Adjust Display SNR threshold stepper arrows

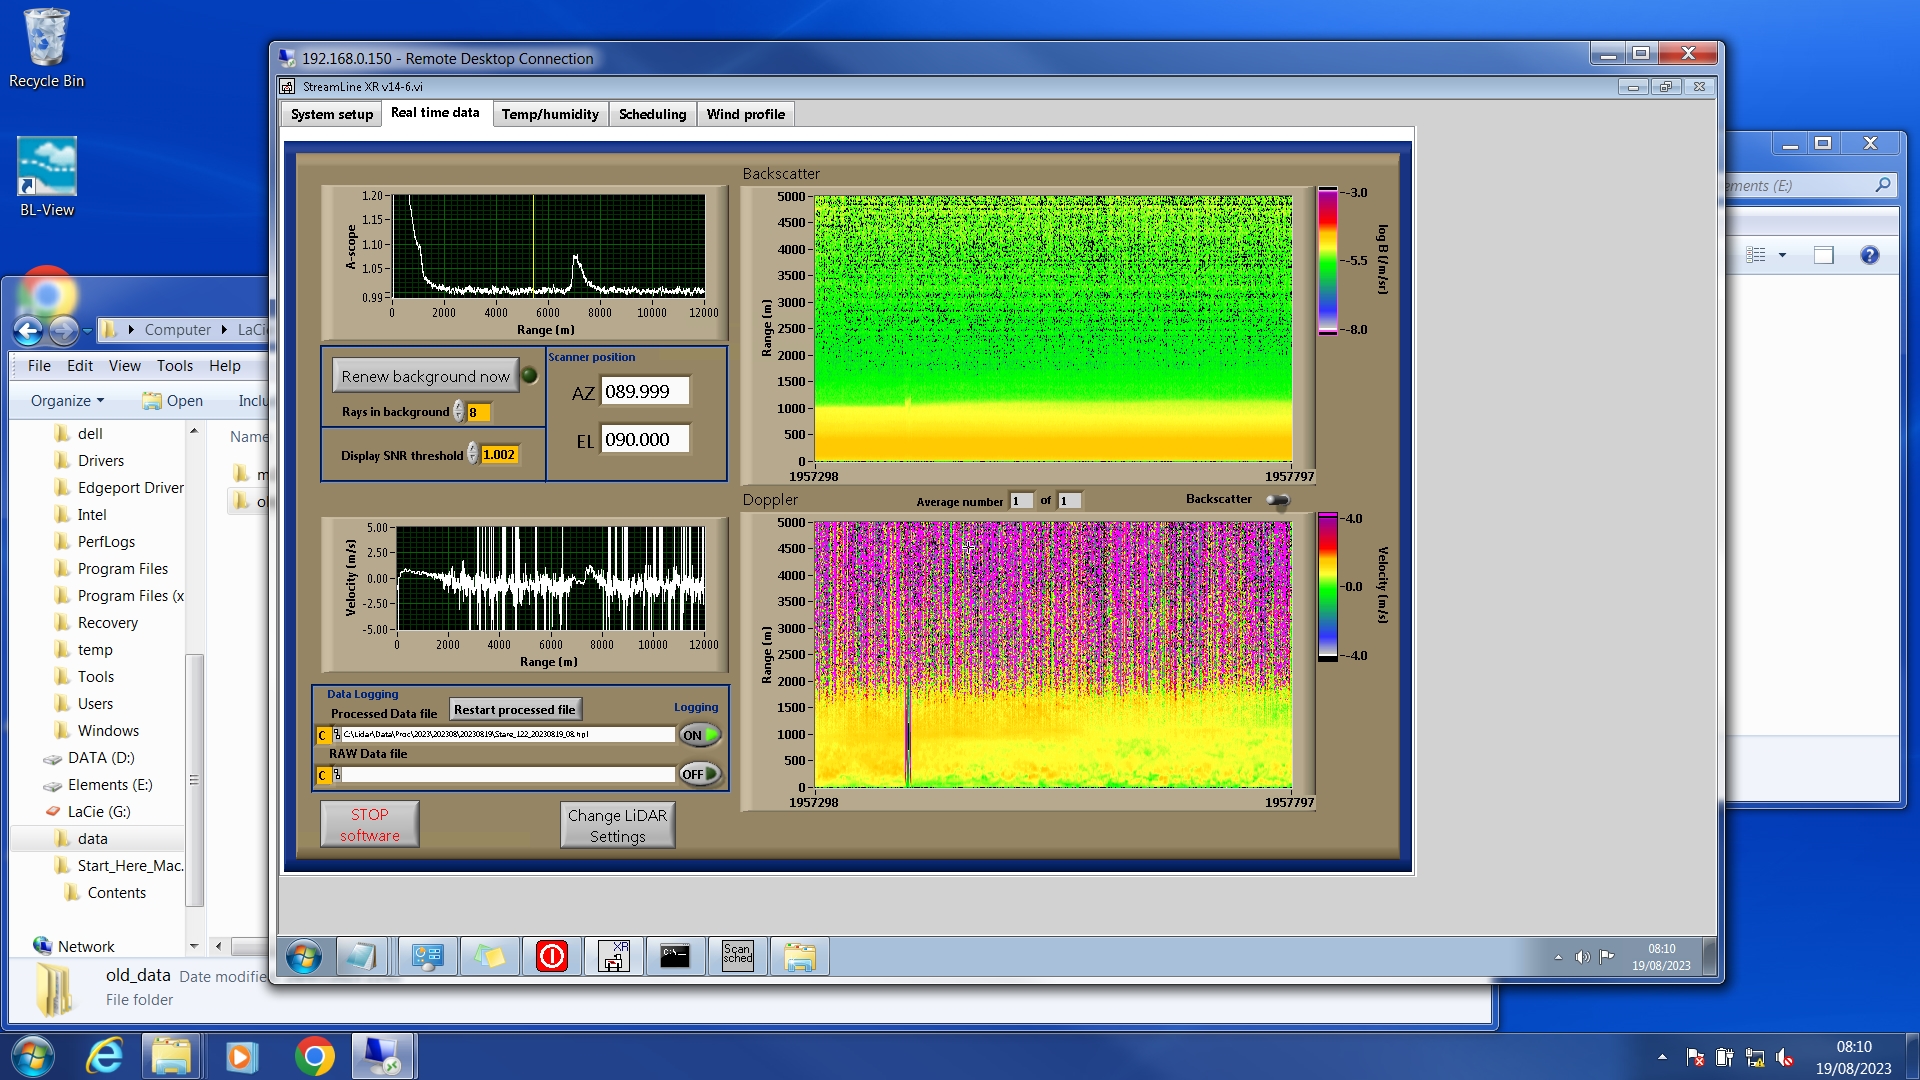pyautogui.click(x=472, y=454)
